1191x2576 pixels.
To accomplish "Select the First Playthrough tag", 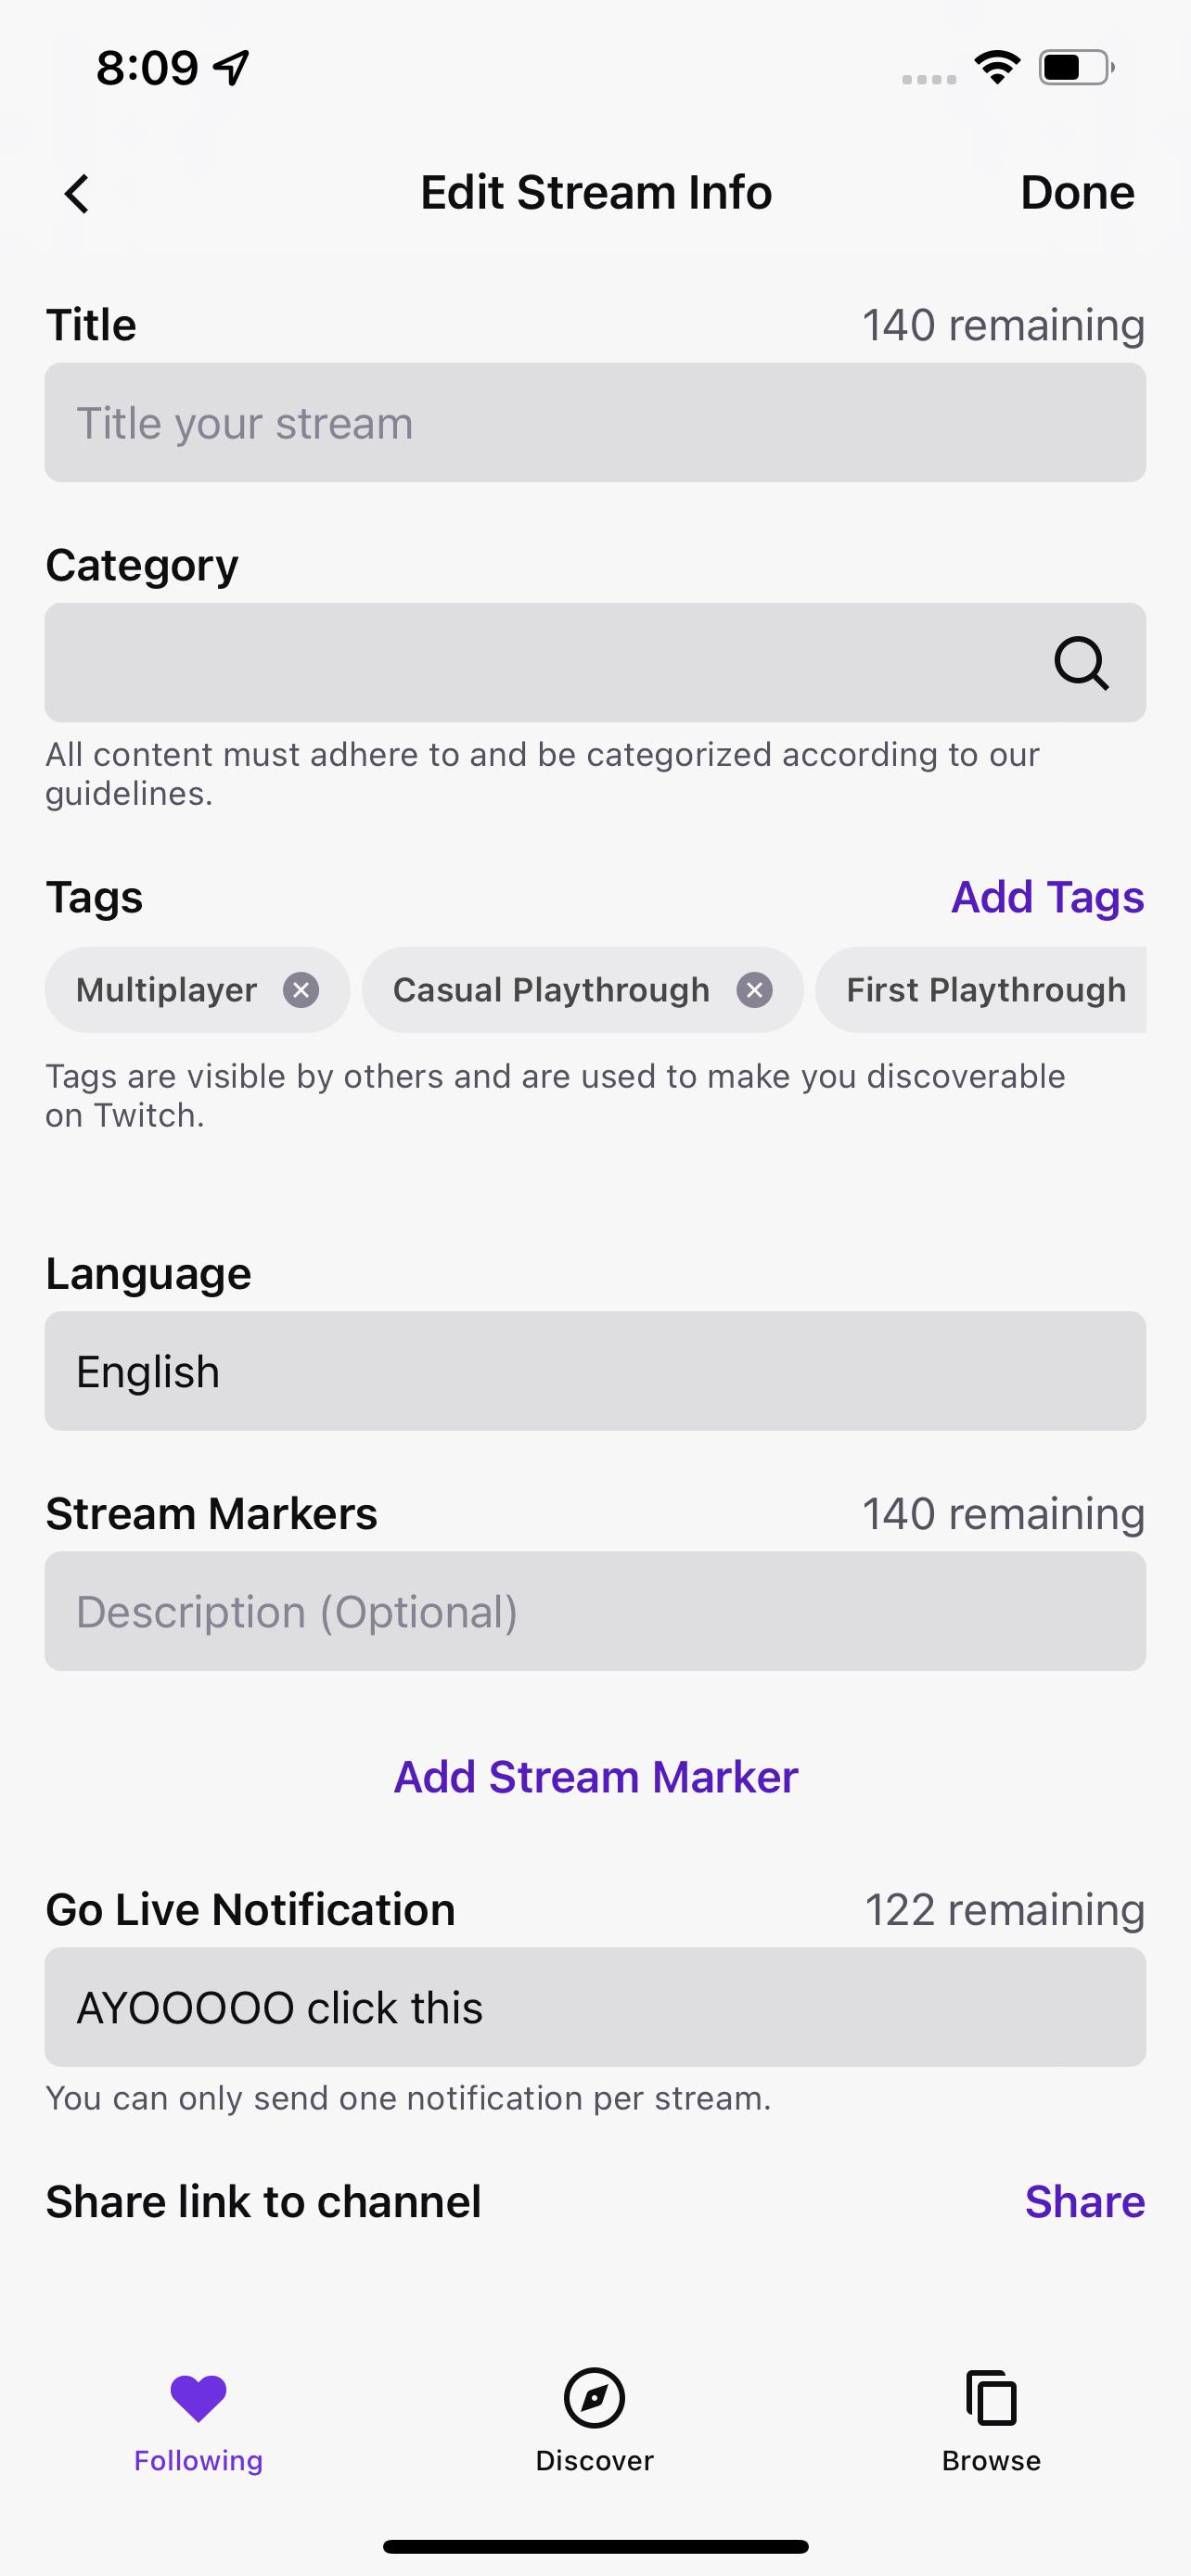I will tap(984, 989).
